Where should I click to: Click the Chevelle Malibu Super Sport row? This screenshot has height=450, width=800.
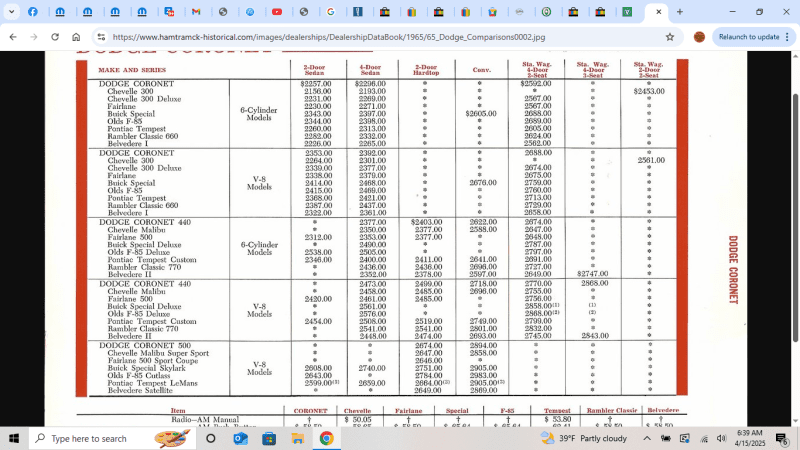point(158,353)
